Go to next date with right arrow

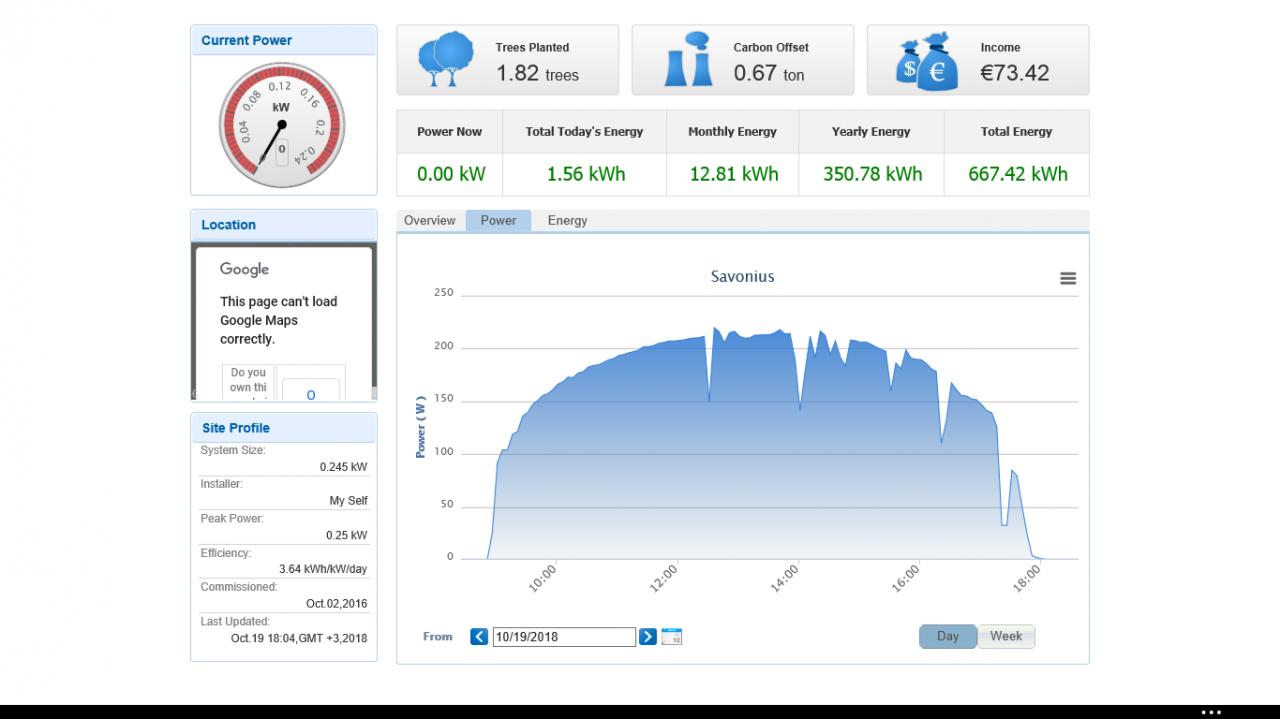click(x=648, y=636)
